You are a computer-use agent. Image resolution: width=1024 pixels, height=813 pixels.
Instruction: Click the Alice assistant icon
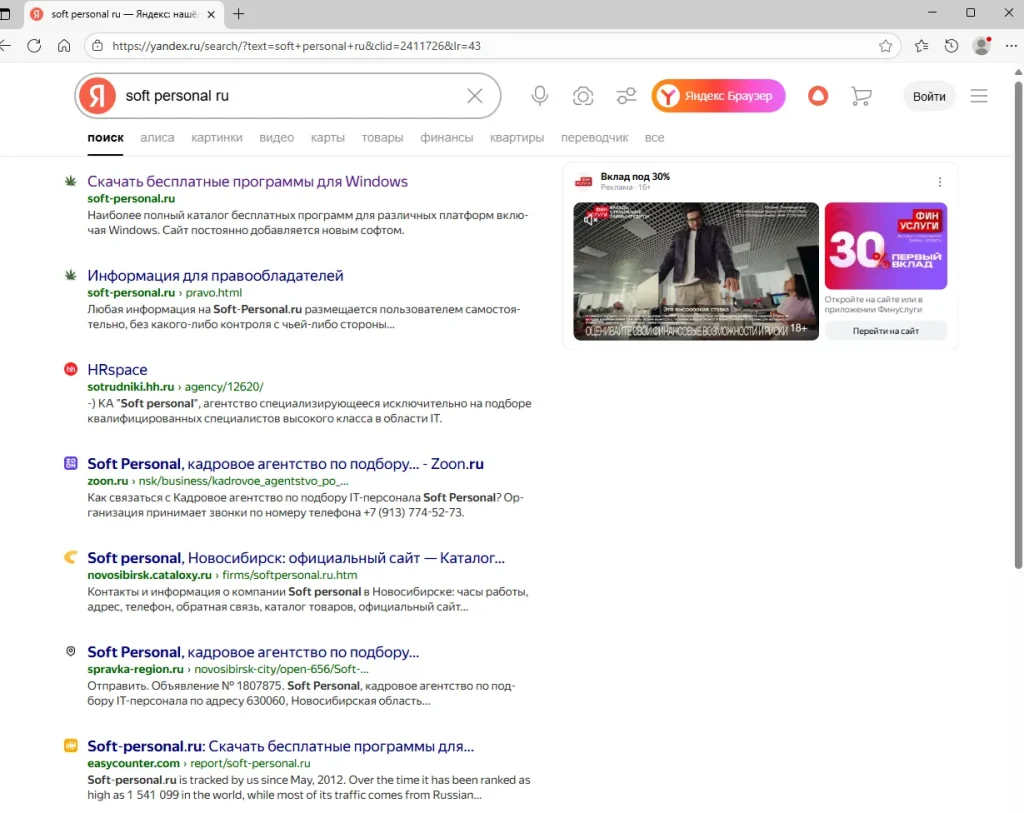click(x=818, y=96)
